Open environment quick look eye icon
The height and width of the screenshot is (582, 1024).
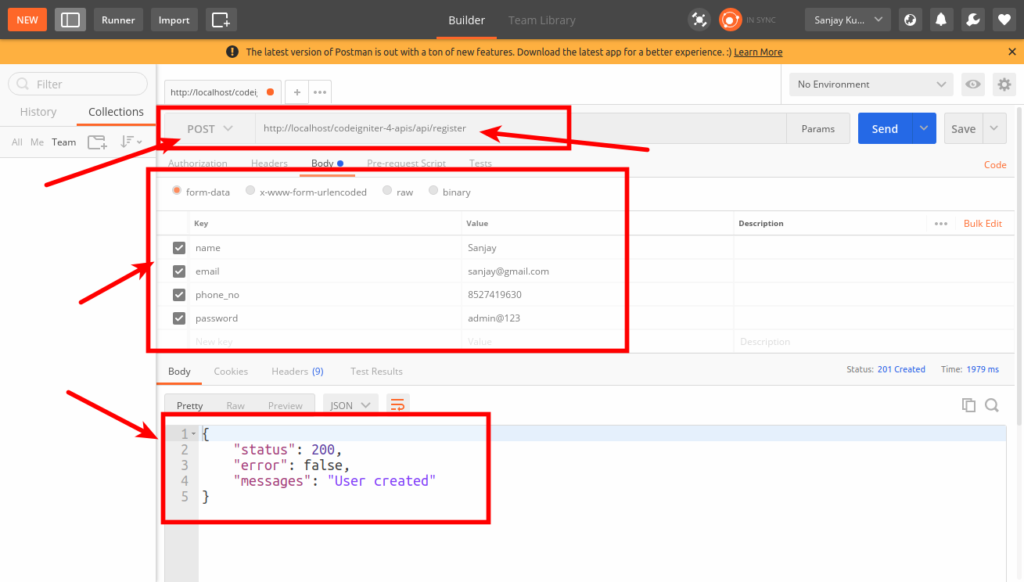pos(973,84)
